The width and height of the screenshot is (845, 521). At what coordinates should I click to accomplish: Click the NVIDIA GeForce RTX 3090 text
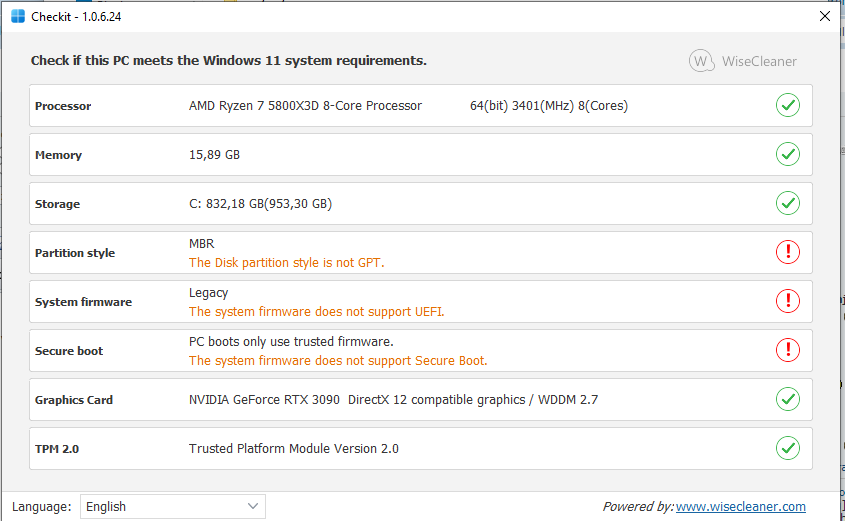[x=265, y=400]
